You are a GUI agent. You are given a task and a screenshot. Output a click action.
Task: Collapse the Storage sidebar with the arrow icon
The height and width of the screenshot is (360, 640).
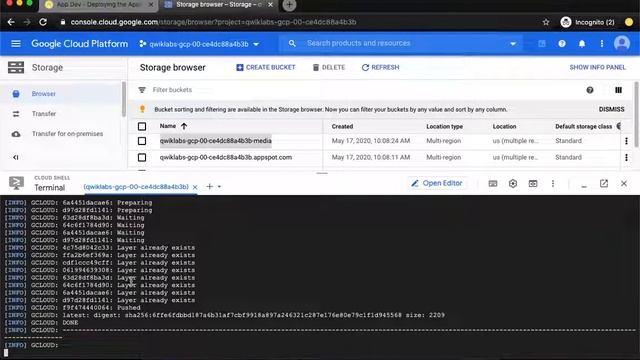[16, 157]
